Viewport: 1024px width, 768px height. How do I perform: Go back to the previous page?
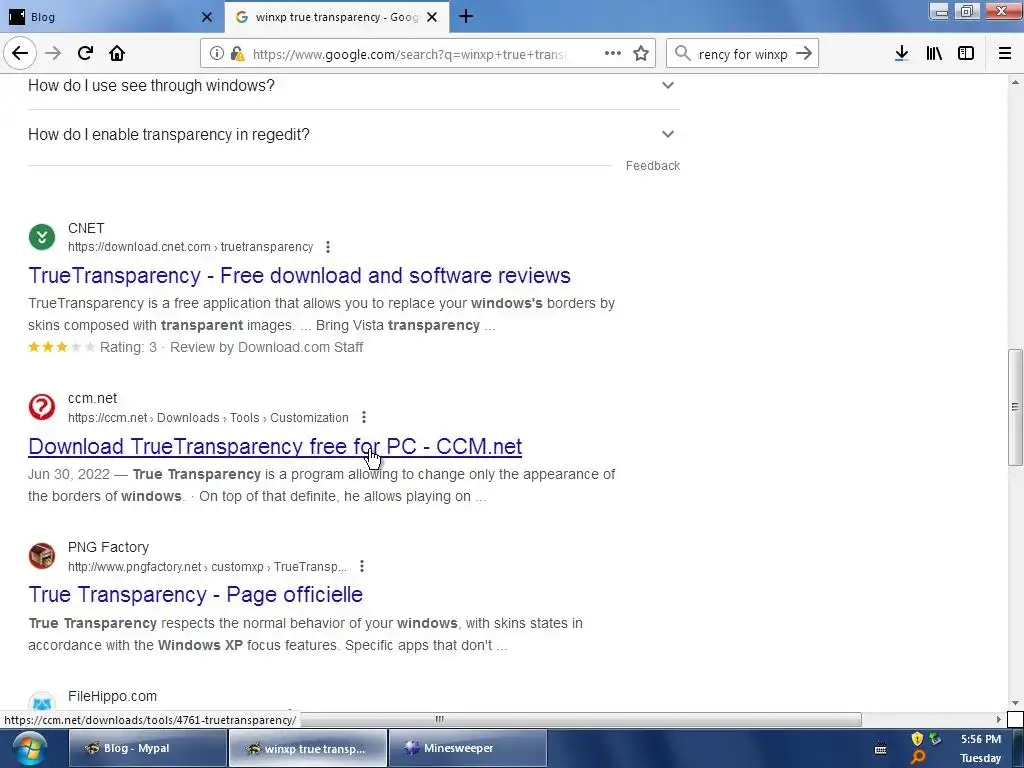click(x=20, y=54)
